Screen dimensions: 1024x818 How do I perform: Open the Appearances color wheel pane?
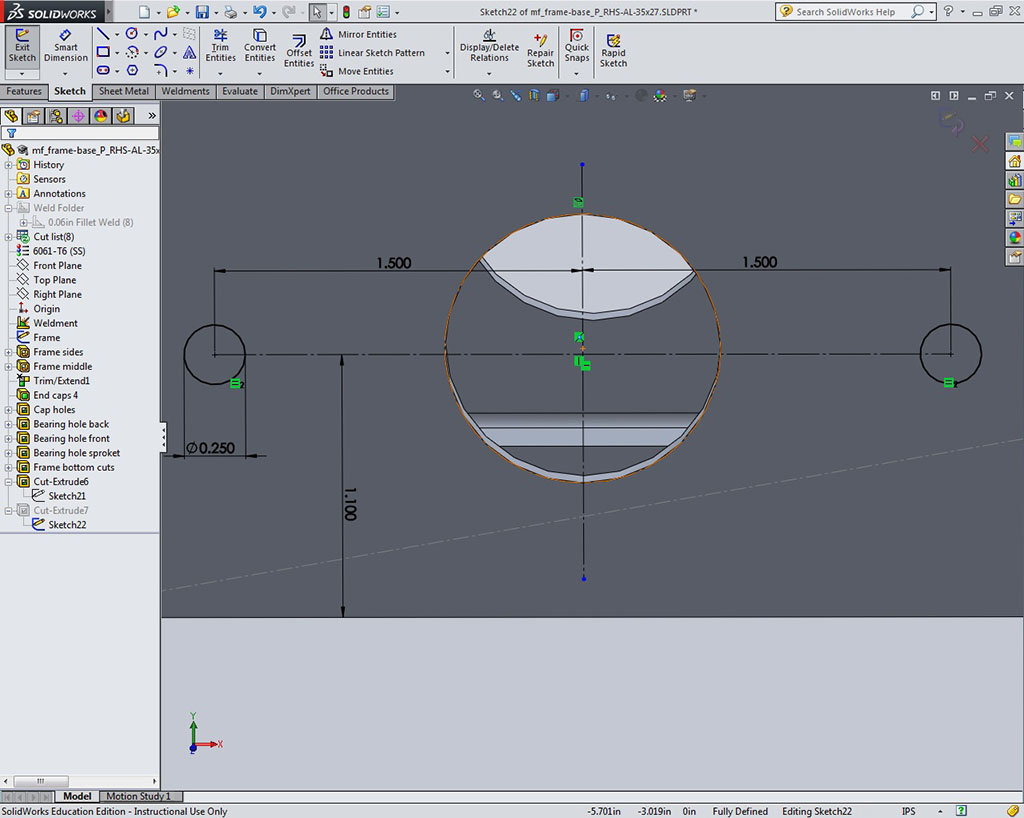tap(1014, 238)
